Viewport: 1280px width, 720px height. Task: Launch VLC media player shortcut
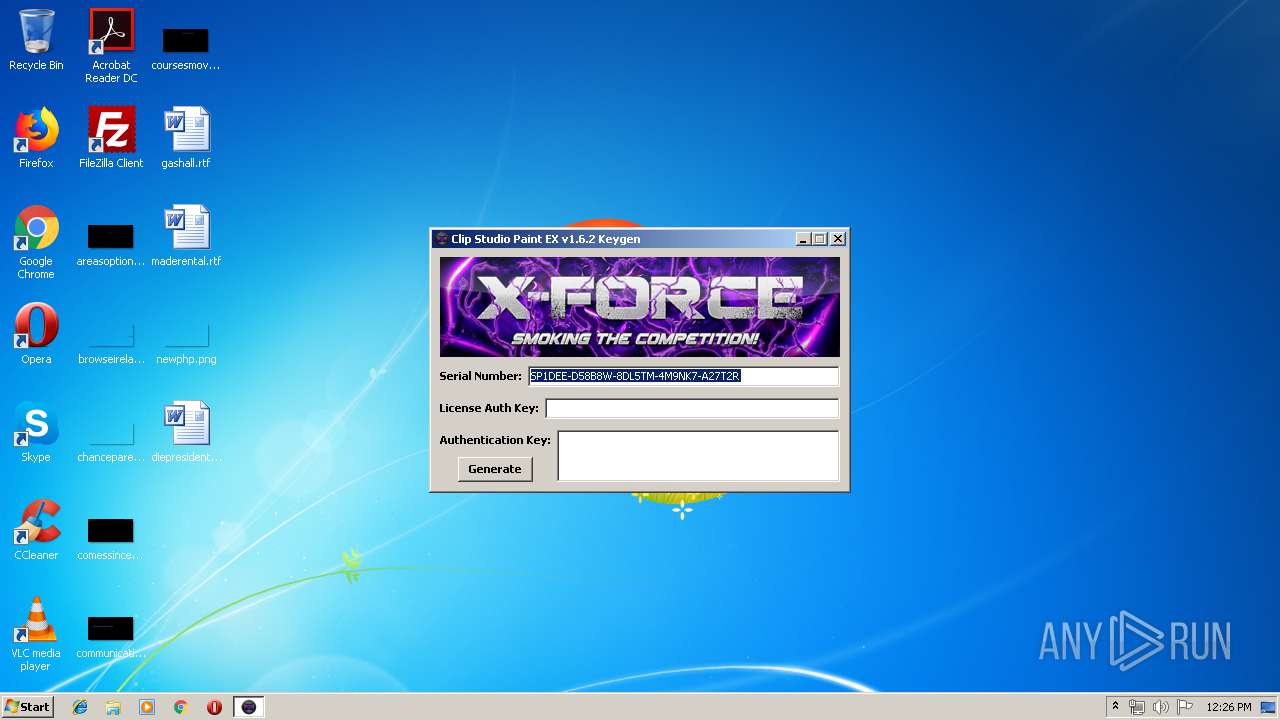(36, 634)
